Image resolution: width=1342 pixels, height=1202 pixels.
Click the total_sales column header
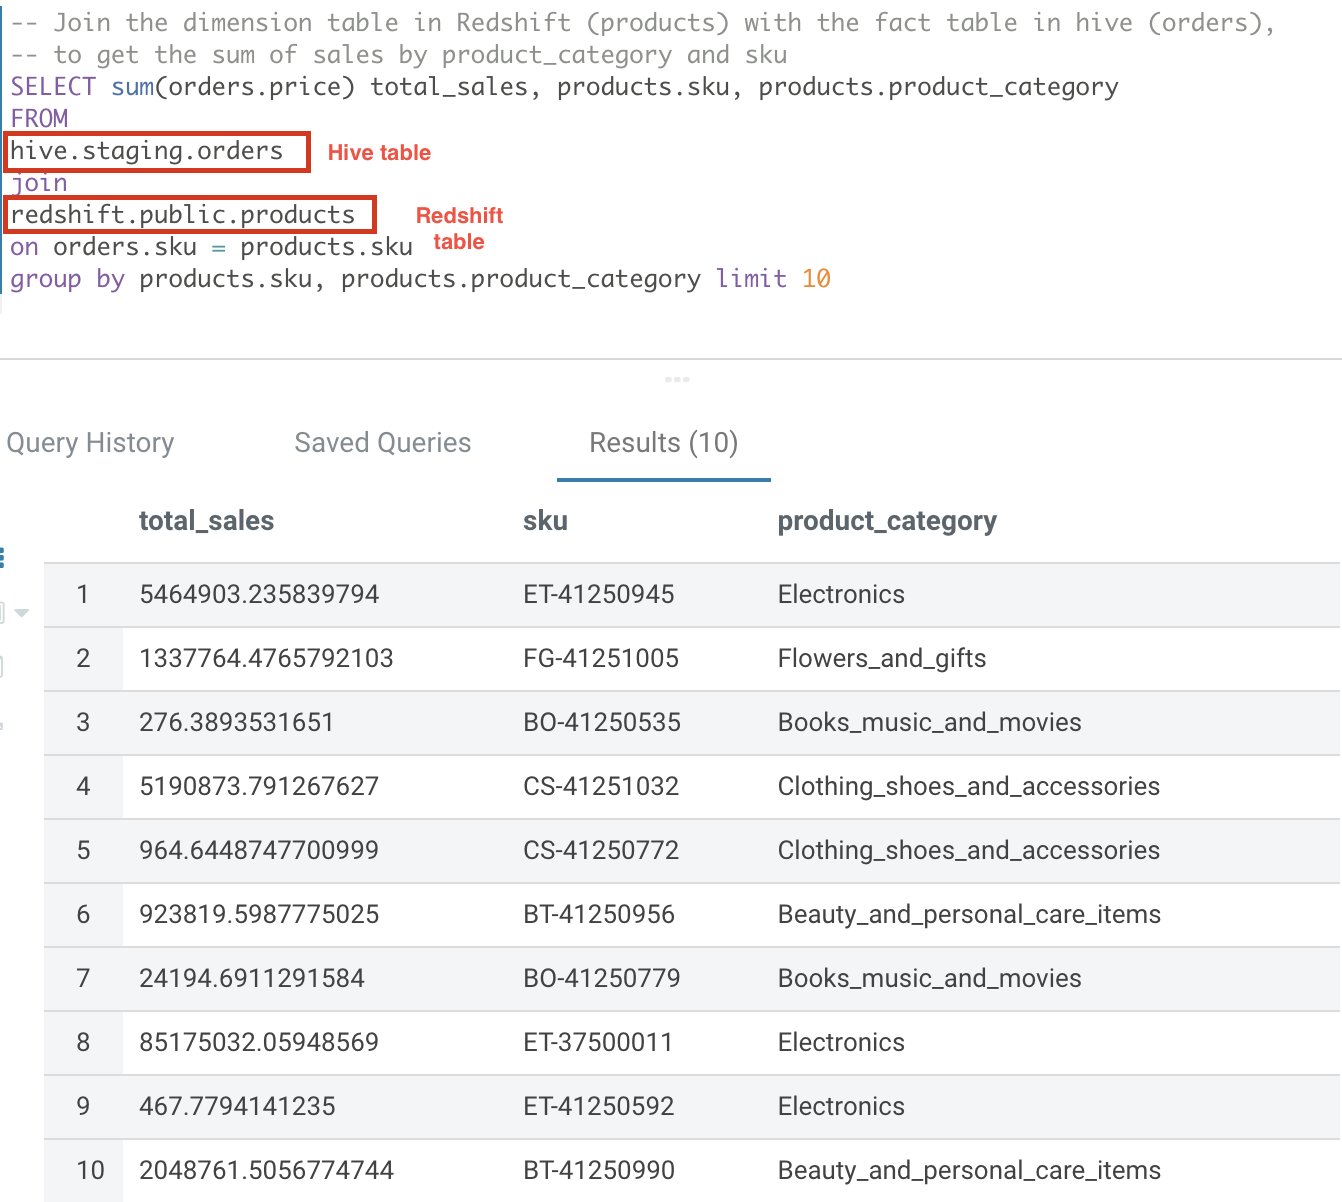tap(206, 521)
